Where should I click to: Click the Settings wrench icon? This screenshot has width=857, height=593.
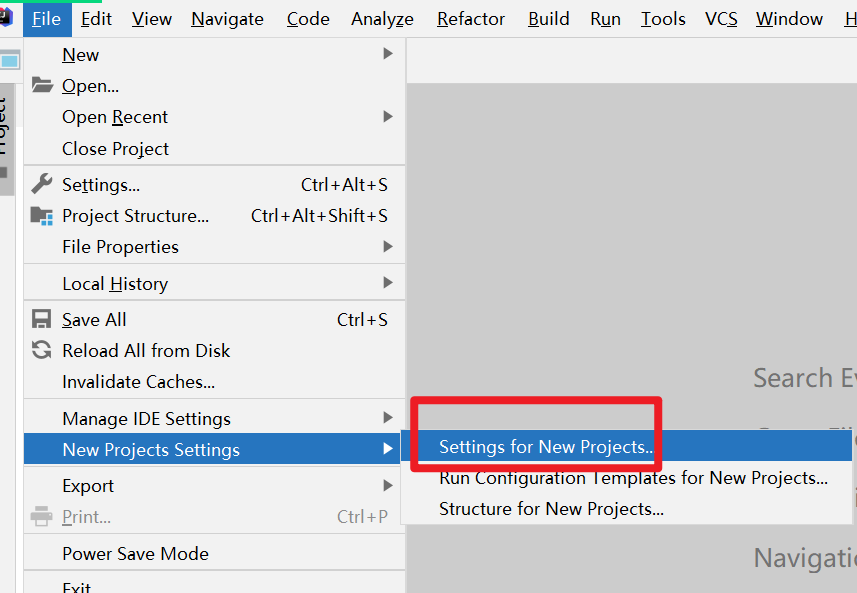(42, 184)
